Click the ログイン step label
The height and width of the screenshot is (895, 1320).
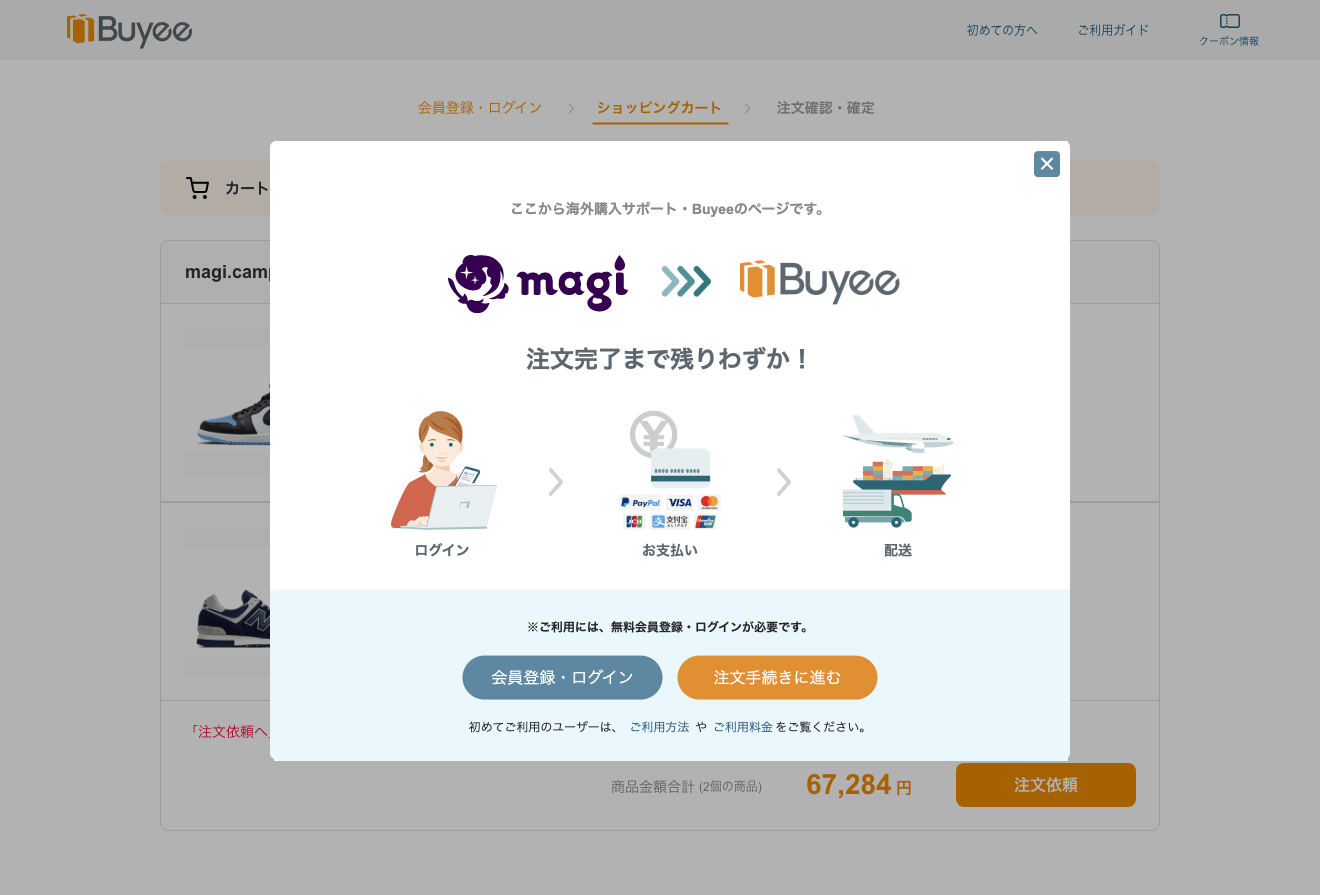click(x=441, y=550)
